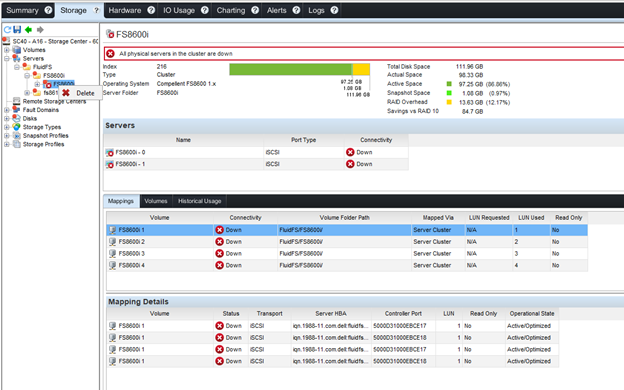Image resolution: width=624 pixels, height=390 pixels.
Task: Click the Volumes icon in the tree
Action: pyautogui.click(x=16, y=50)
